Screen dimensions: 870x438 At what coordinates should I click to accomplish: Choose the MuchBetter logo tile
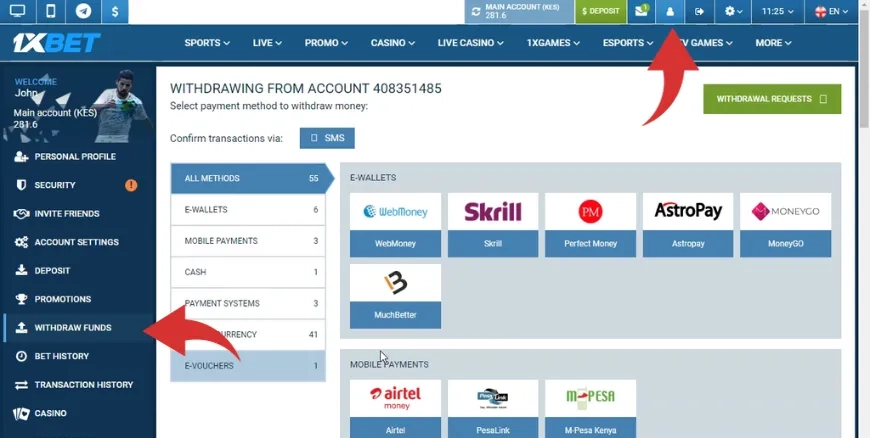click(x=396, y=283)
